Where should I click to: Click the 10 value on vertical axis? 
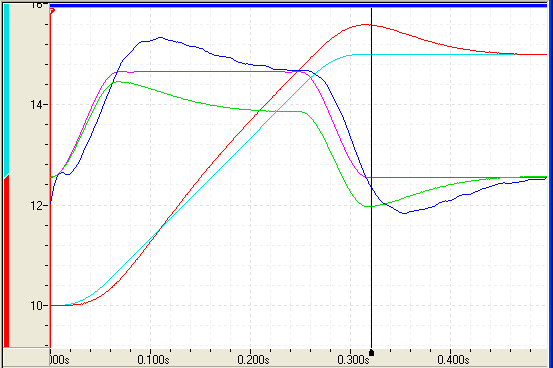(36, 306)
